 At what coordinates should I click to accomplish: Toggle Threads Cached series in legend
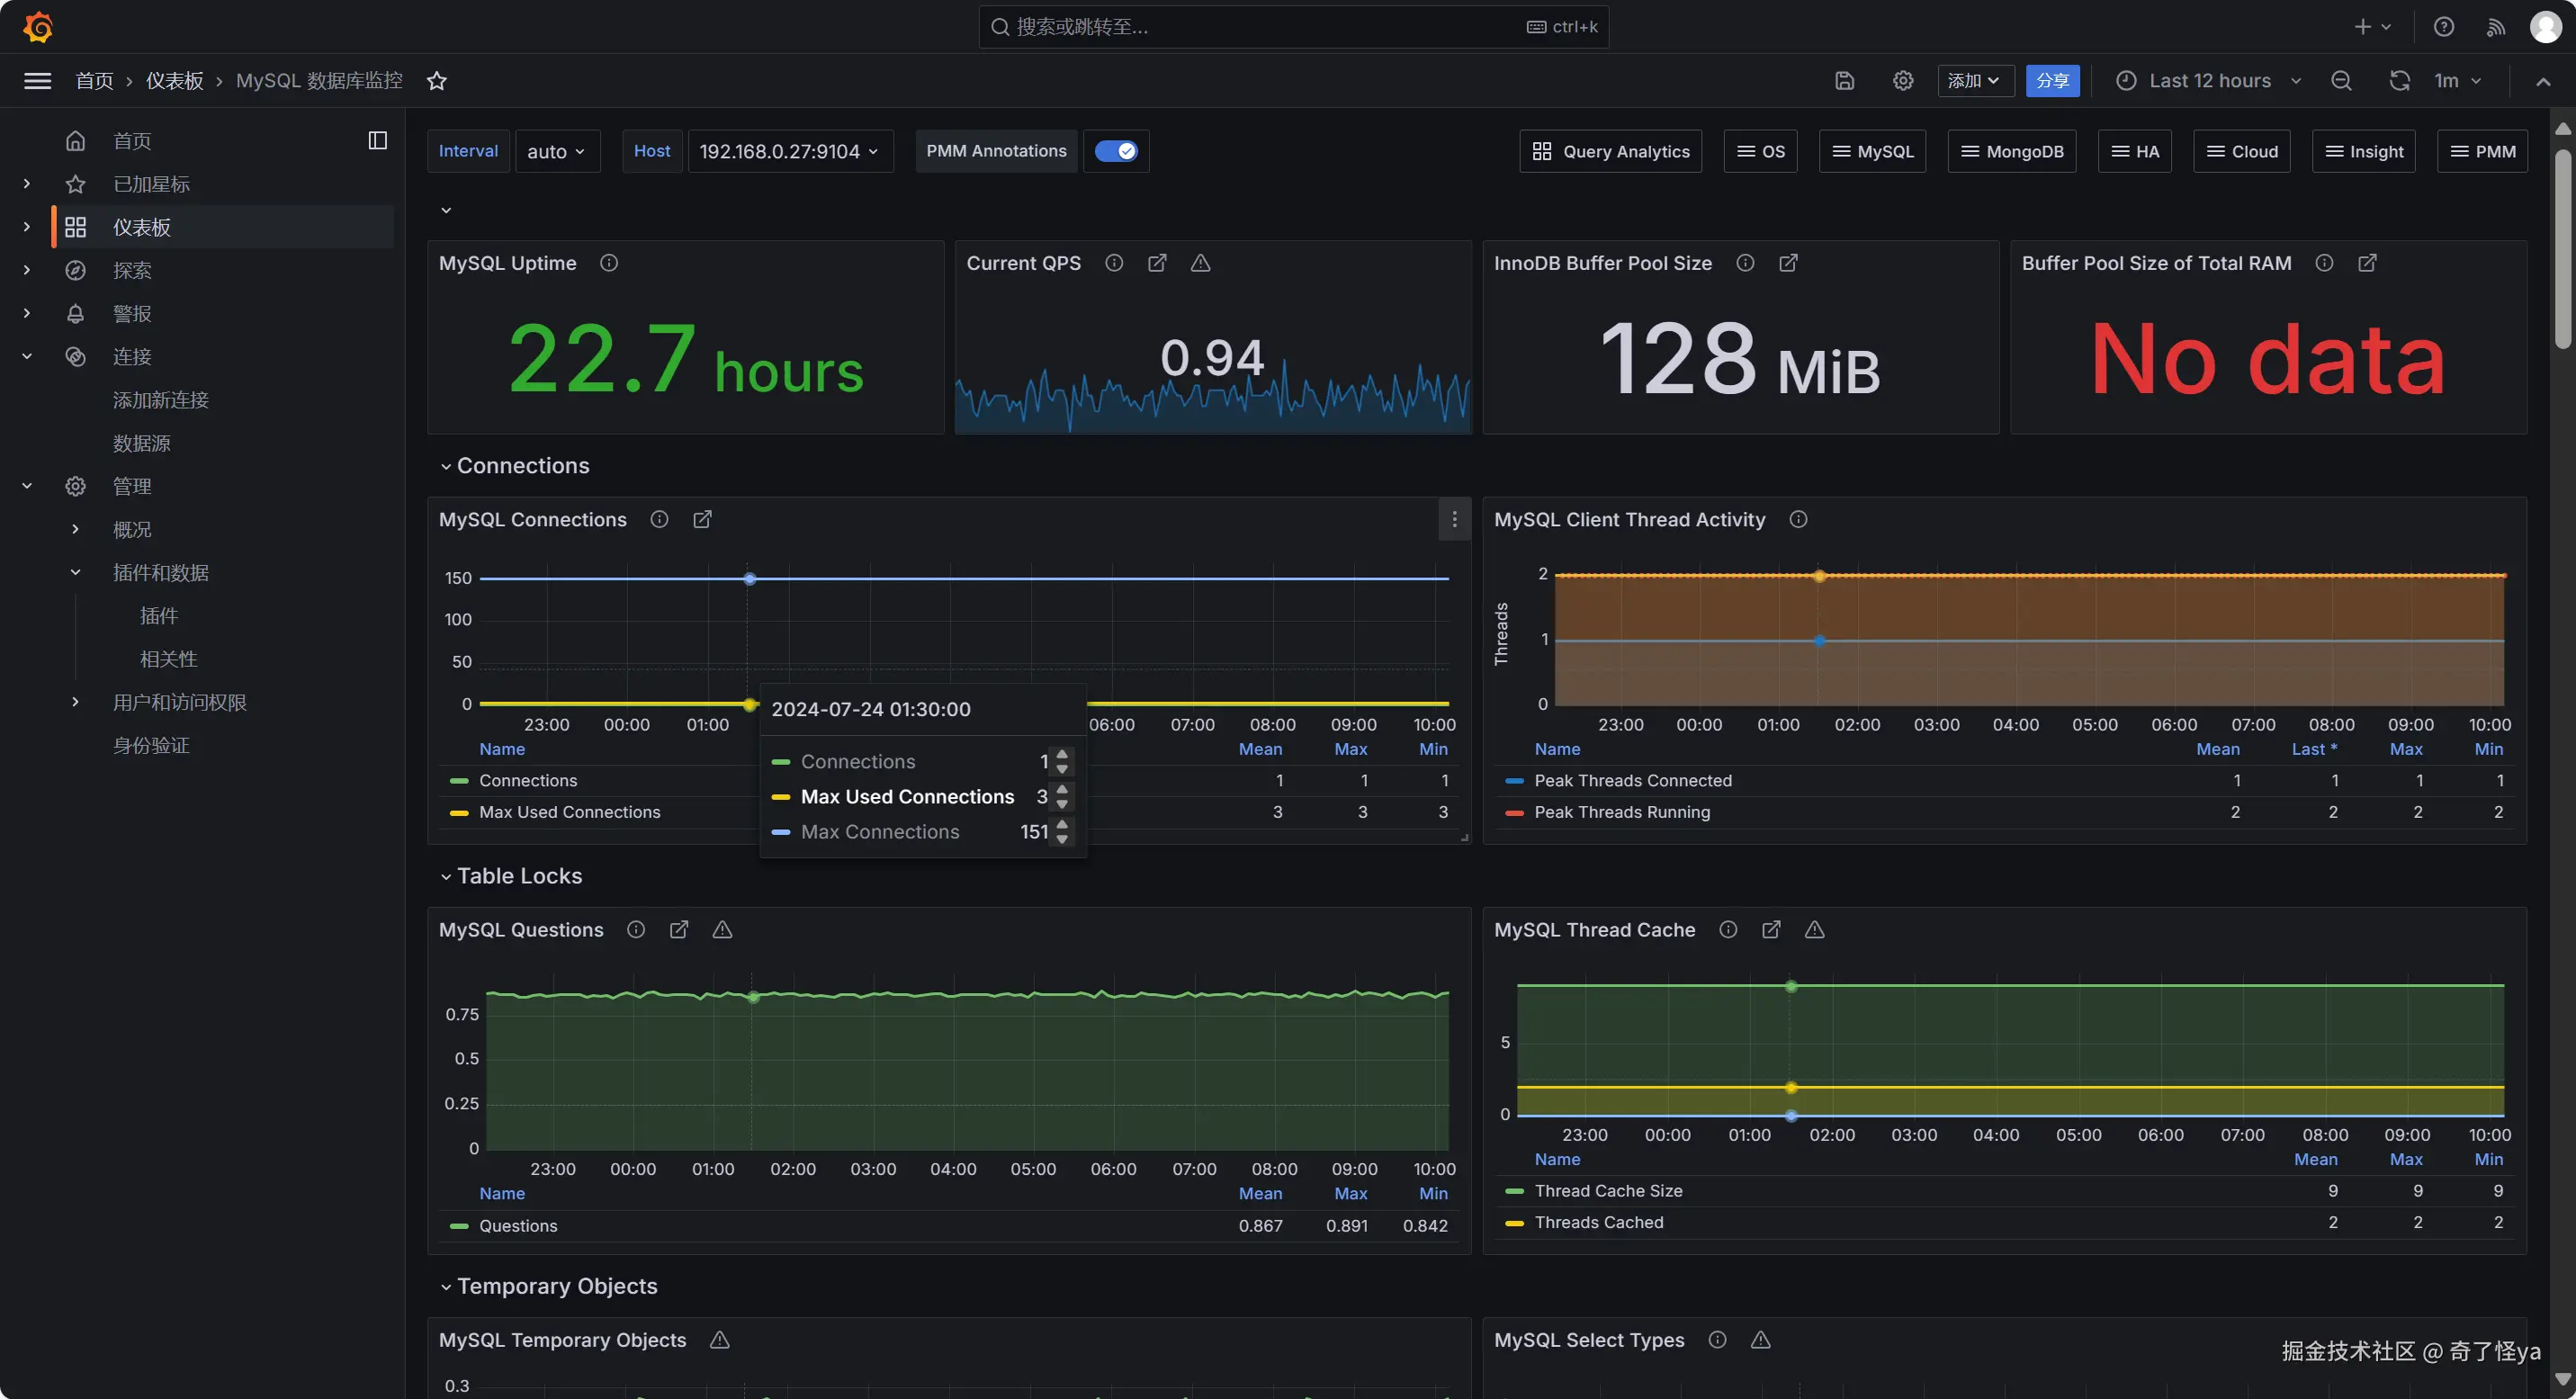click(1598, 1222)
